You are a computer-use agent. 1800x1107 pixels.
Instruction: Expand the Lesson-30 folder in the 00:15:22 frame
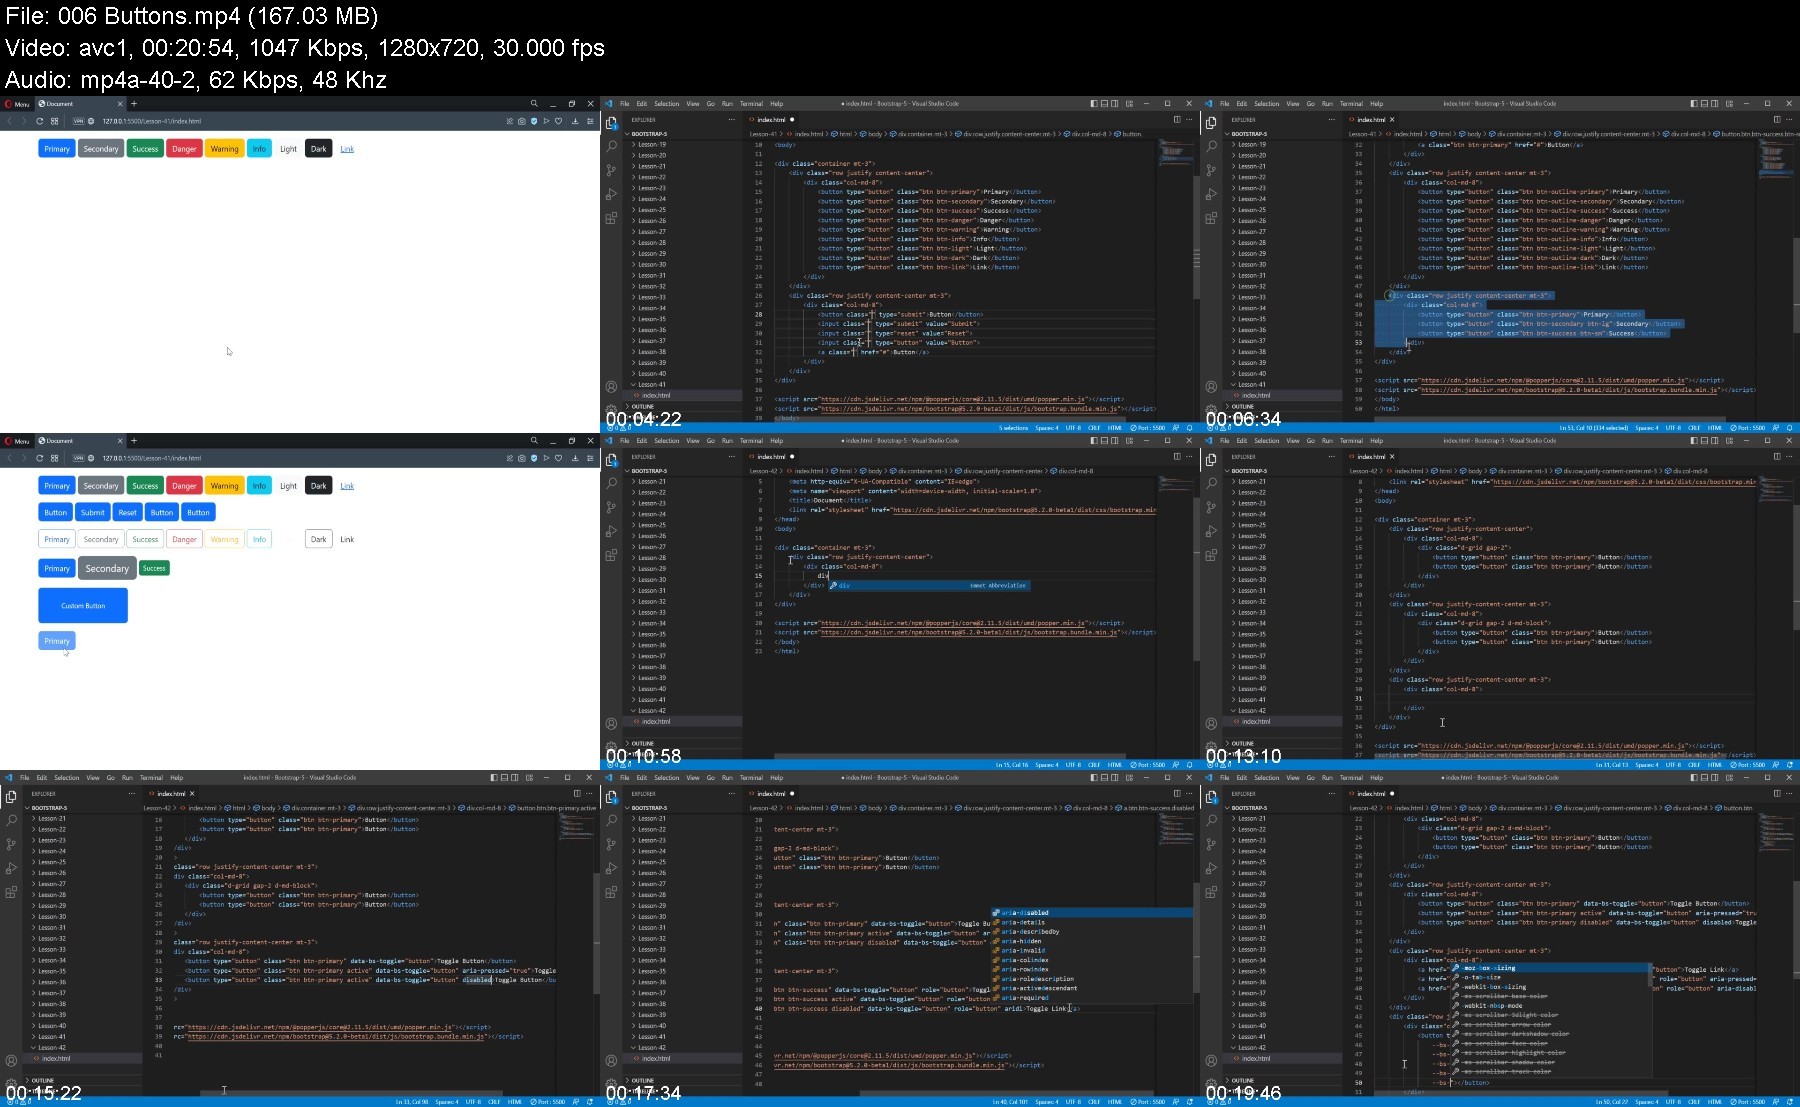pos(51,917)
